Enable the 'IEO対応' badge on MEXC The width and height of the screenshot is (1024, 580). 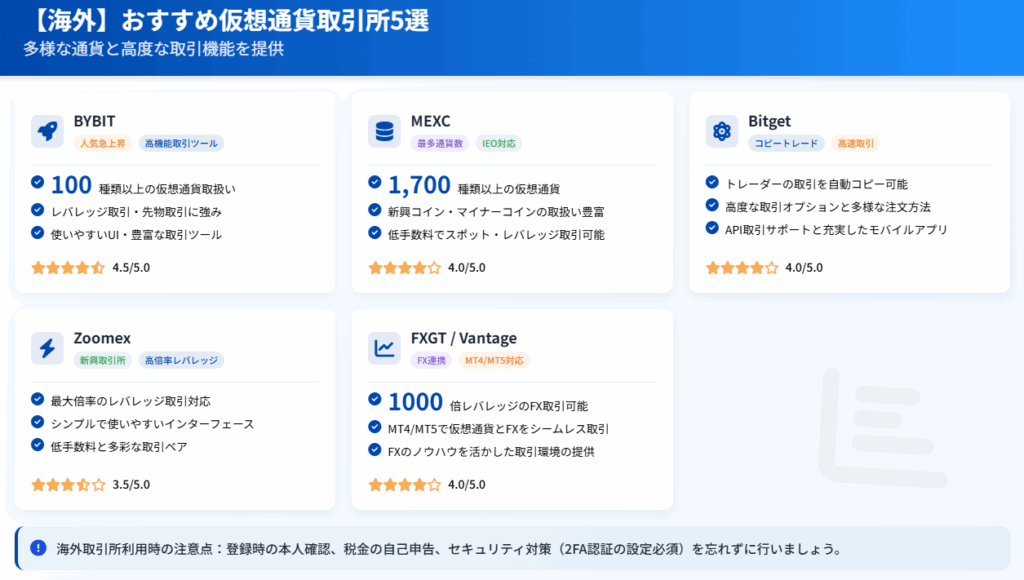pos(498,144)
